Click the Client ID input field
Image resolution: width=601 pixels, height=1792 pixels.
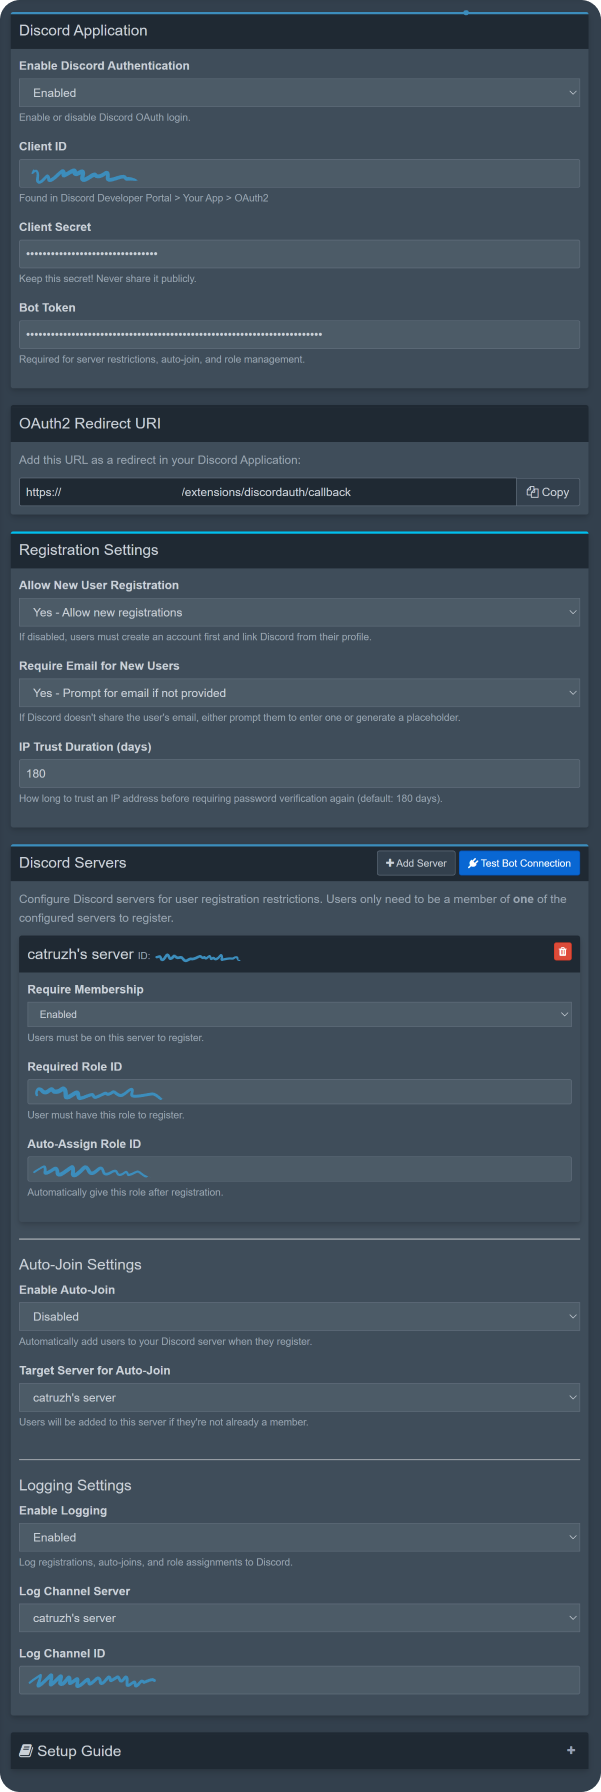point(299,174)
